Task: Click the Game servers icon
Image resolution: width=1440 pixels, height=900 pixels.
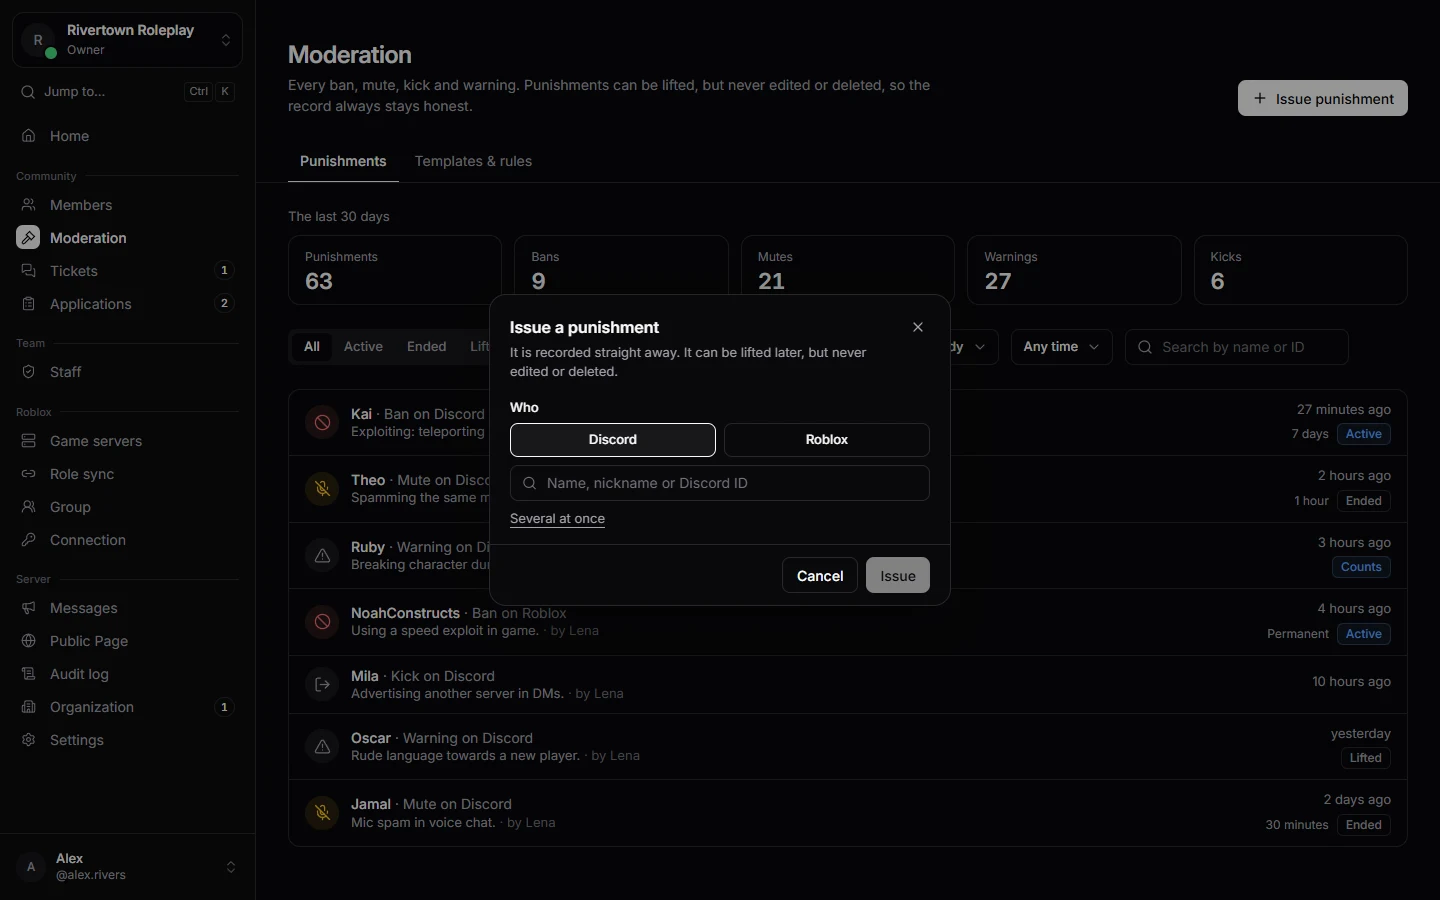Action: 29,441
